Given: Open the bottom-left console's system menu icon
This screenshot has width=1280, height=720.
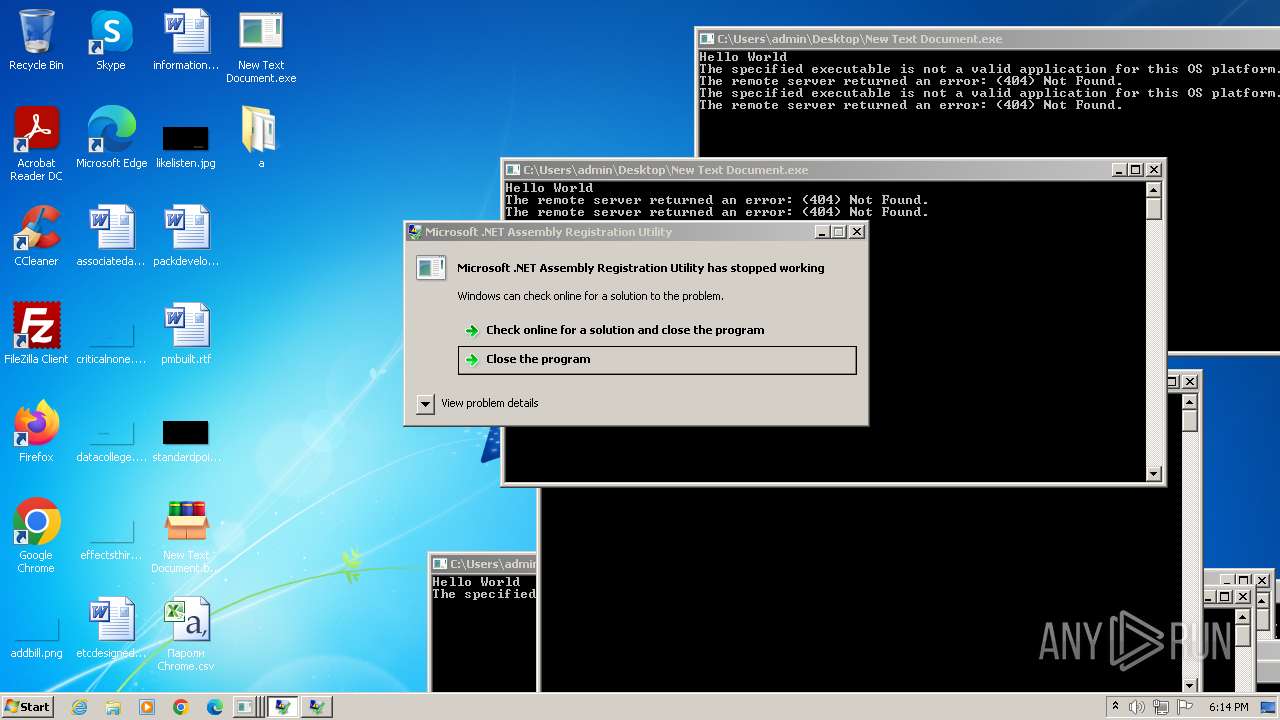Looking at the screenshot, I should pyautogui.click(x=440, y=564).
